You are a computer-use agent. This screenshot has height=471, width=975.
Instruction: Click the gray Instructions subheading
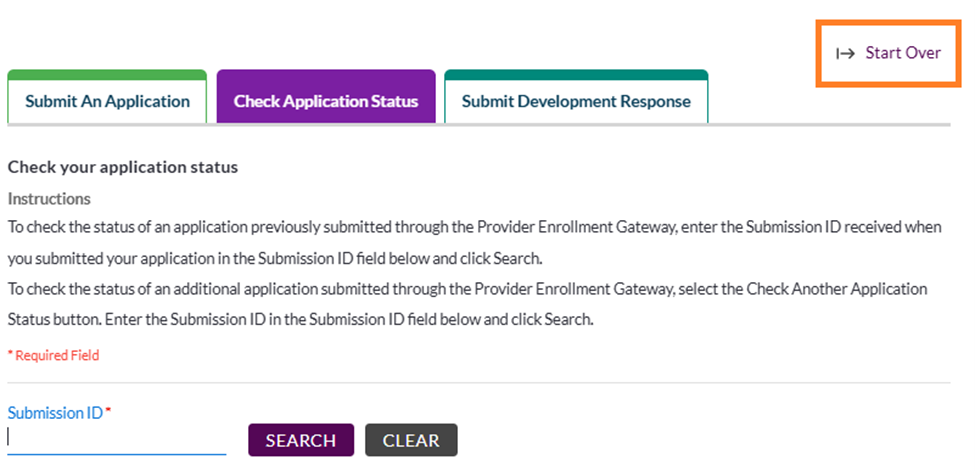pos(49,199)
